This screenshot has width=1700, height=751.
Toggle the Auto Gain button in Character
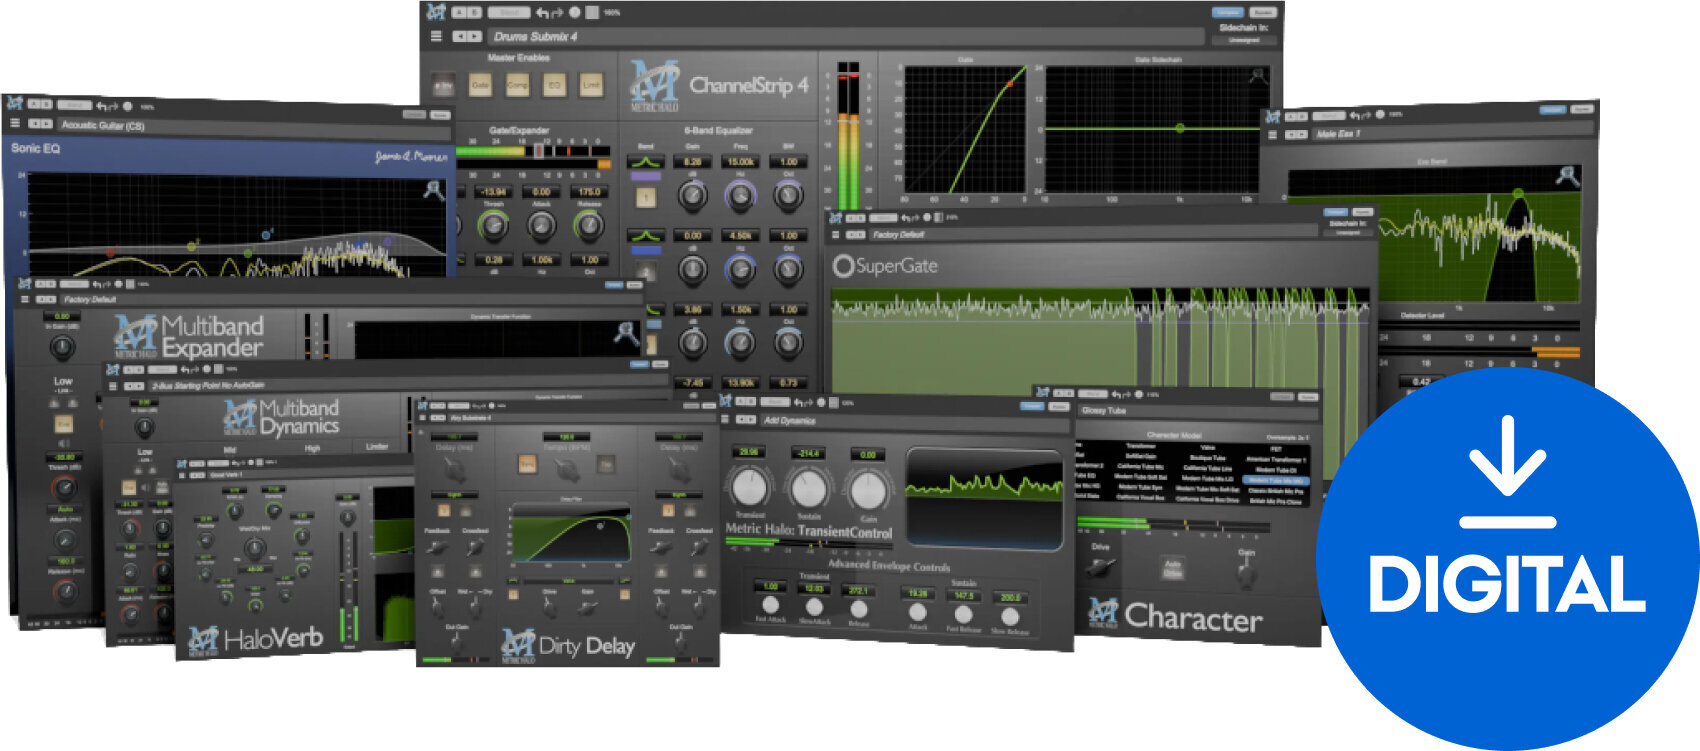pyautogui.click(x=1172, y=568)
